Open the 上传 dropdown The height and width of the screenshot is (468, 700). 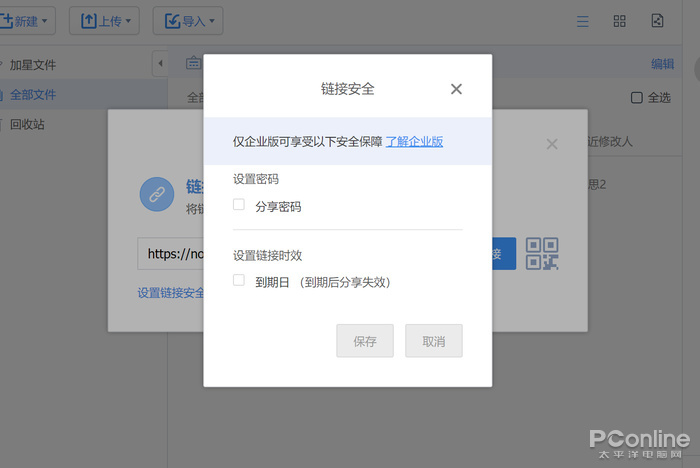click(x=103, y=20)
